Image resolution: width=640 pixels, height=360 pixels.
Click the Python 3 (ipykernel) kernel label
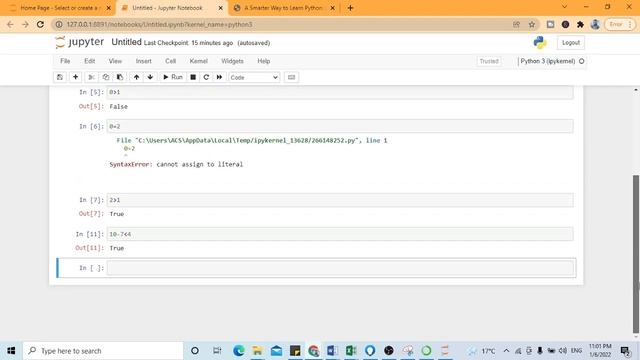coord(547,61)
